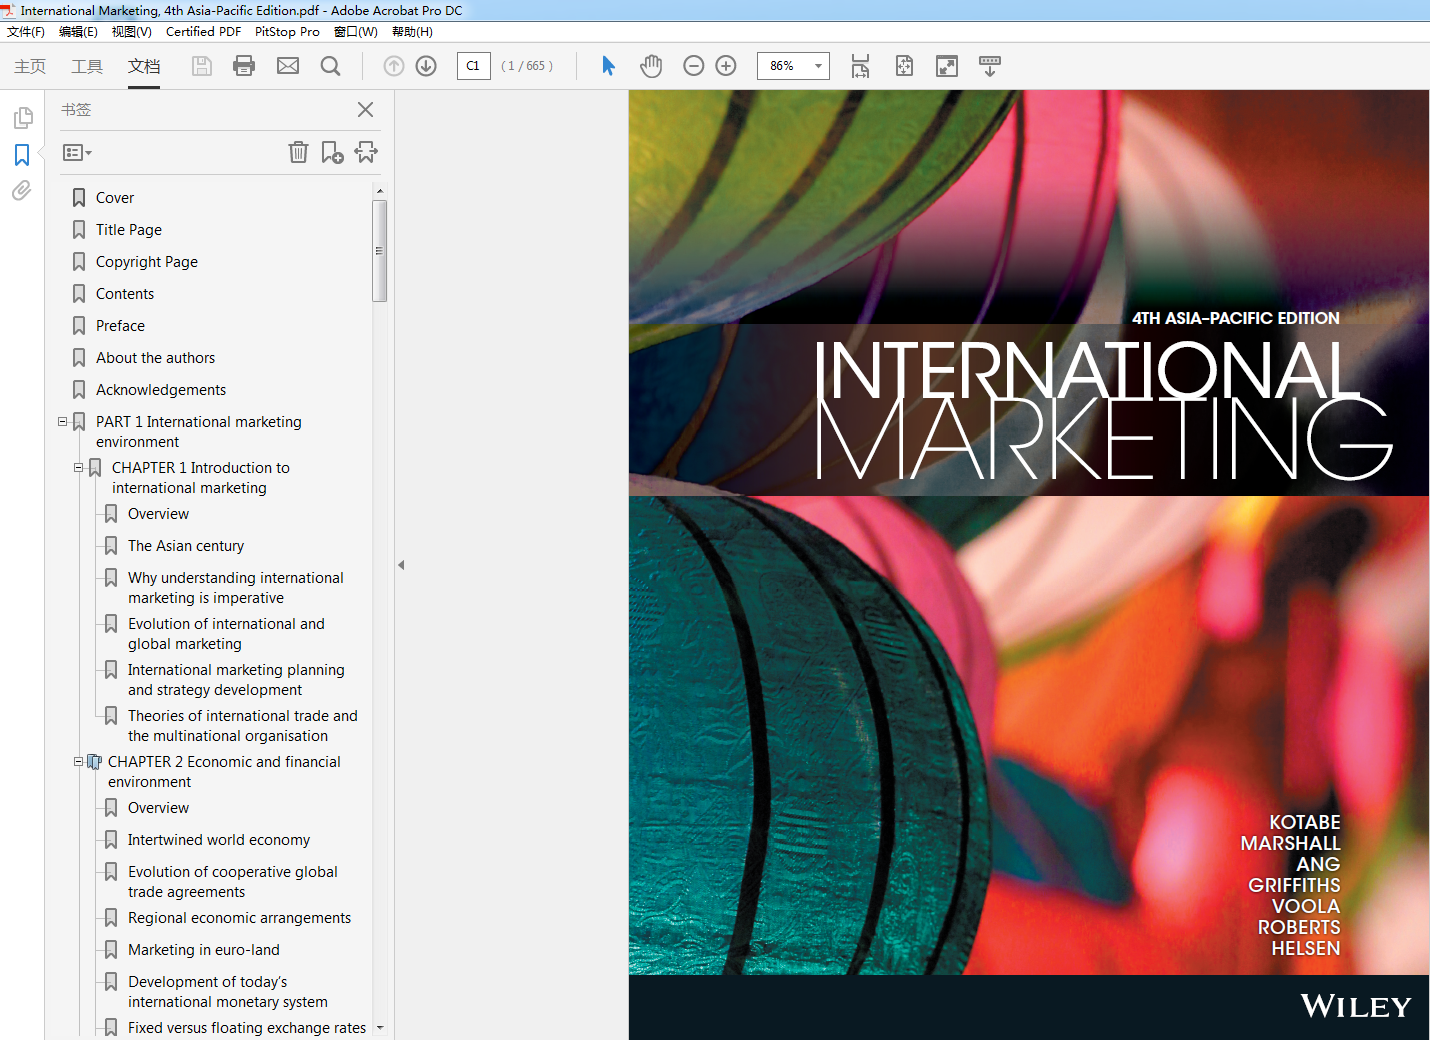Open The Asian century bookmark
Screen dimensions: 1430x1040
click(x=186, y=546)
